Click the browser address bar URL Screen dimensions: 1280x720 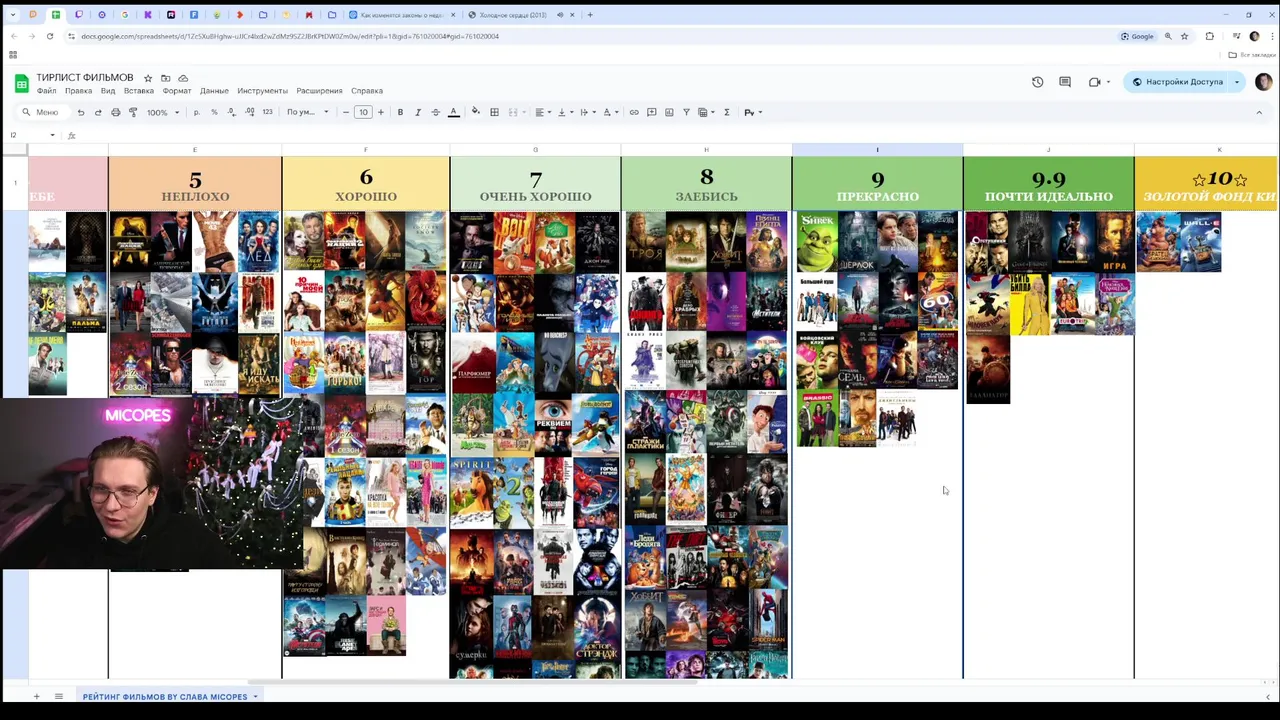tap(290, 36)
